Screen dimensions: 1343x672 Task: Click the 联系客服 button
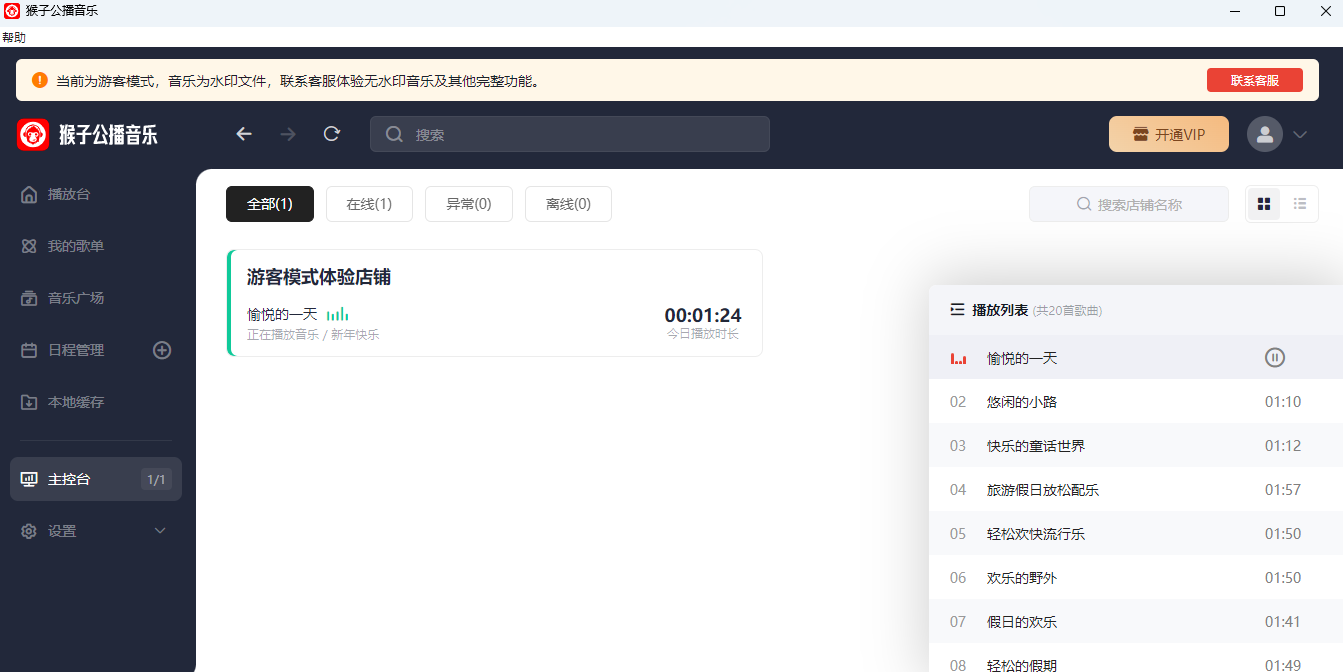point(1255,80)
